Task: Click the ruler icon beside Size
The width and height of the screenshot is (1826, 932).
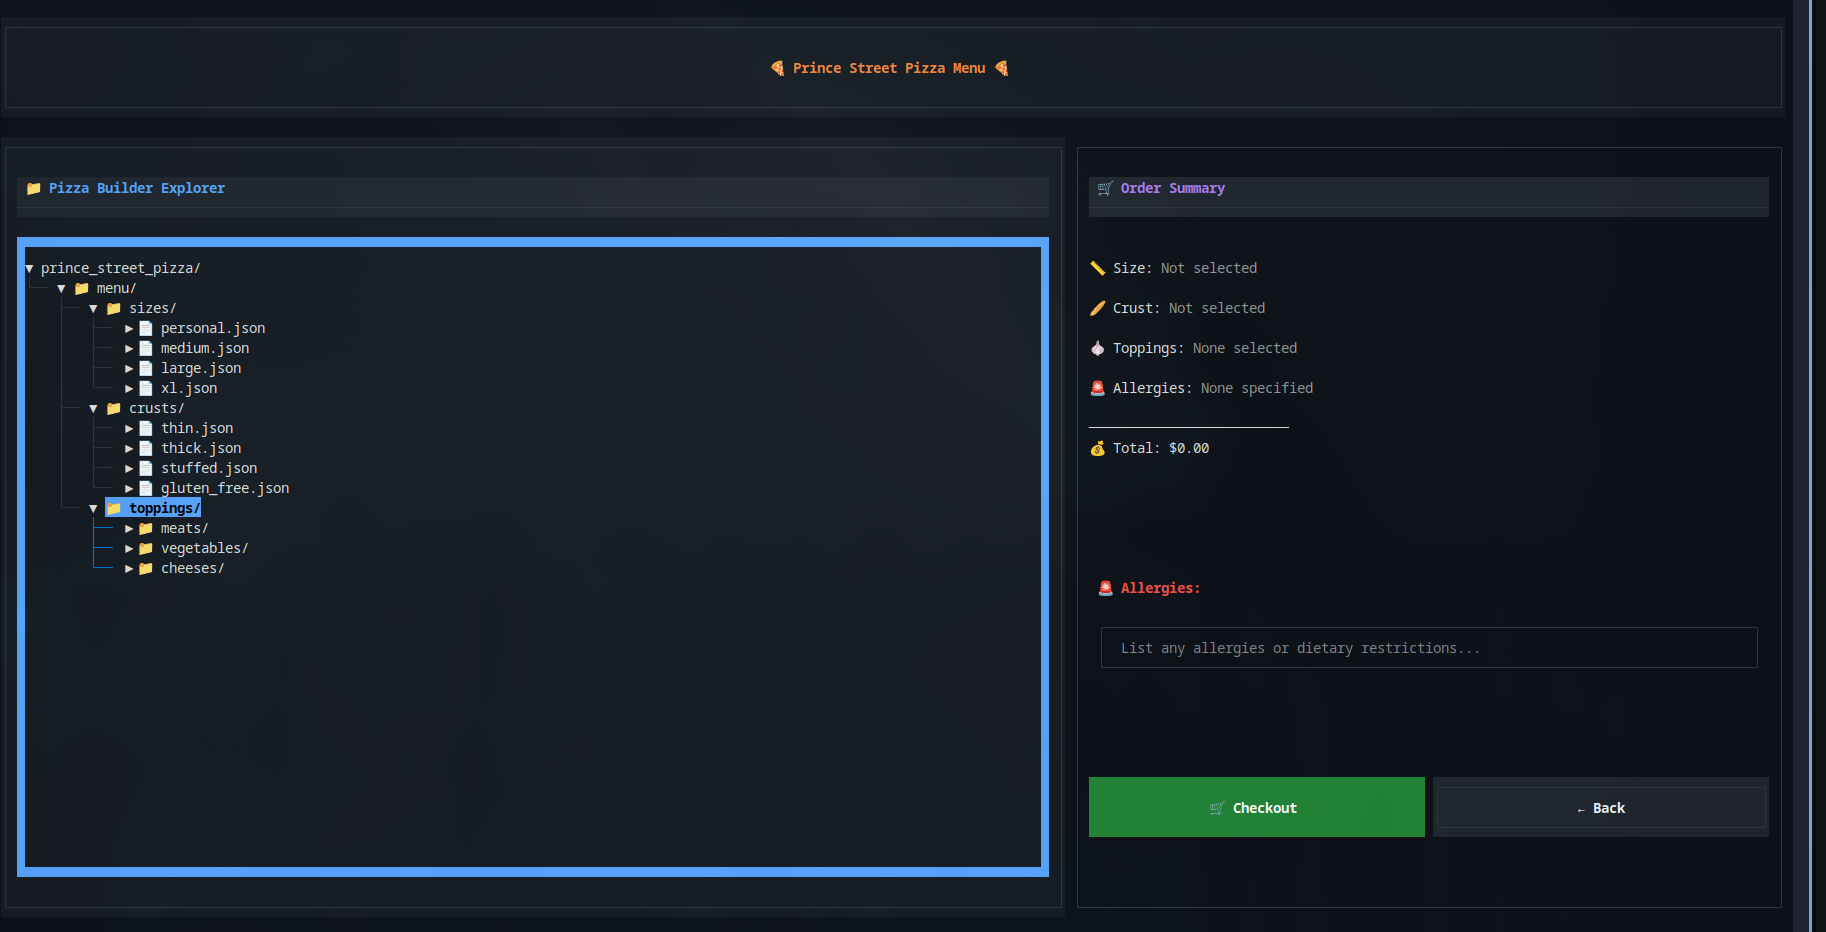Action: point(1098,269)
